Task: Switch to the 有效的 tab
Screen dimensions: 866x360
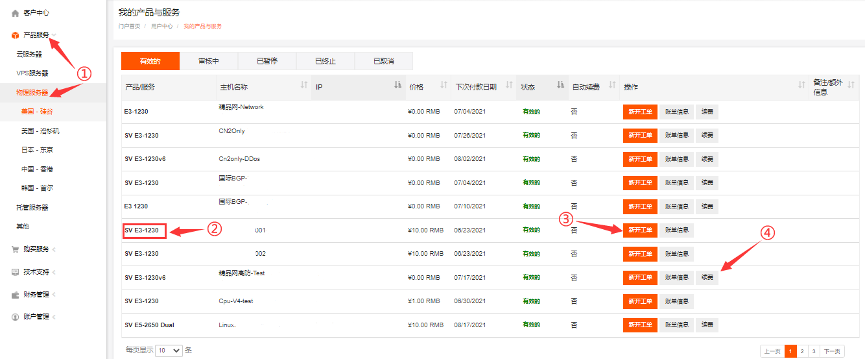Action: [150, 61]
